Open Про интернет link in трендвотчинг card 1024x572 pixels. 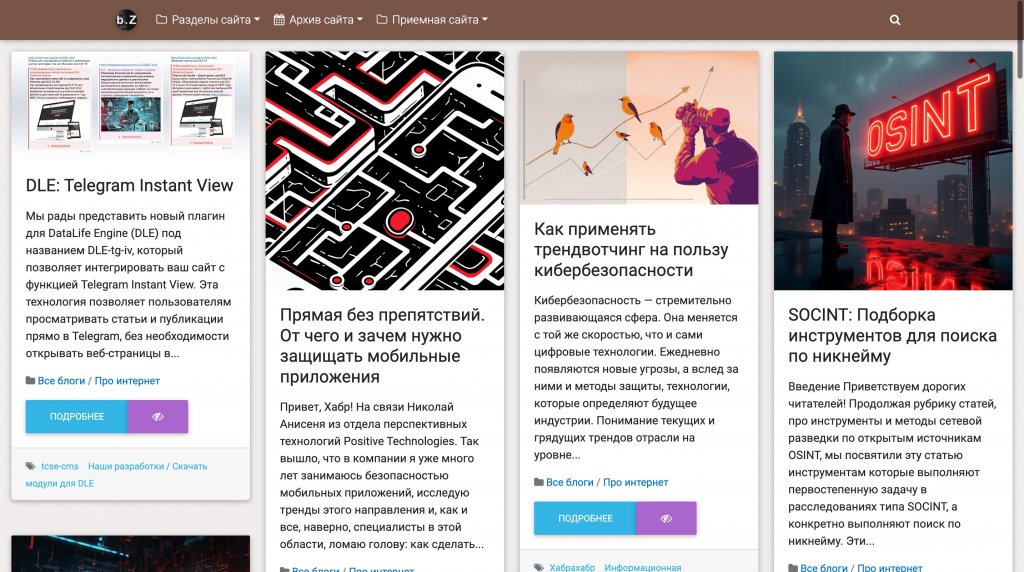pyautogui.click(x=635, y=483)
